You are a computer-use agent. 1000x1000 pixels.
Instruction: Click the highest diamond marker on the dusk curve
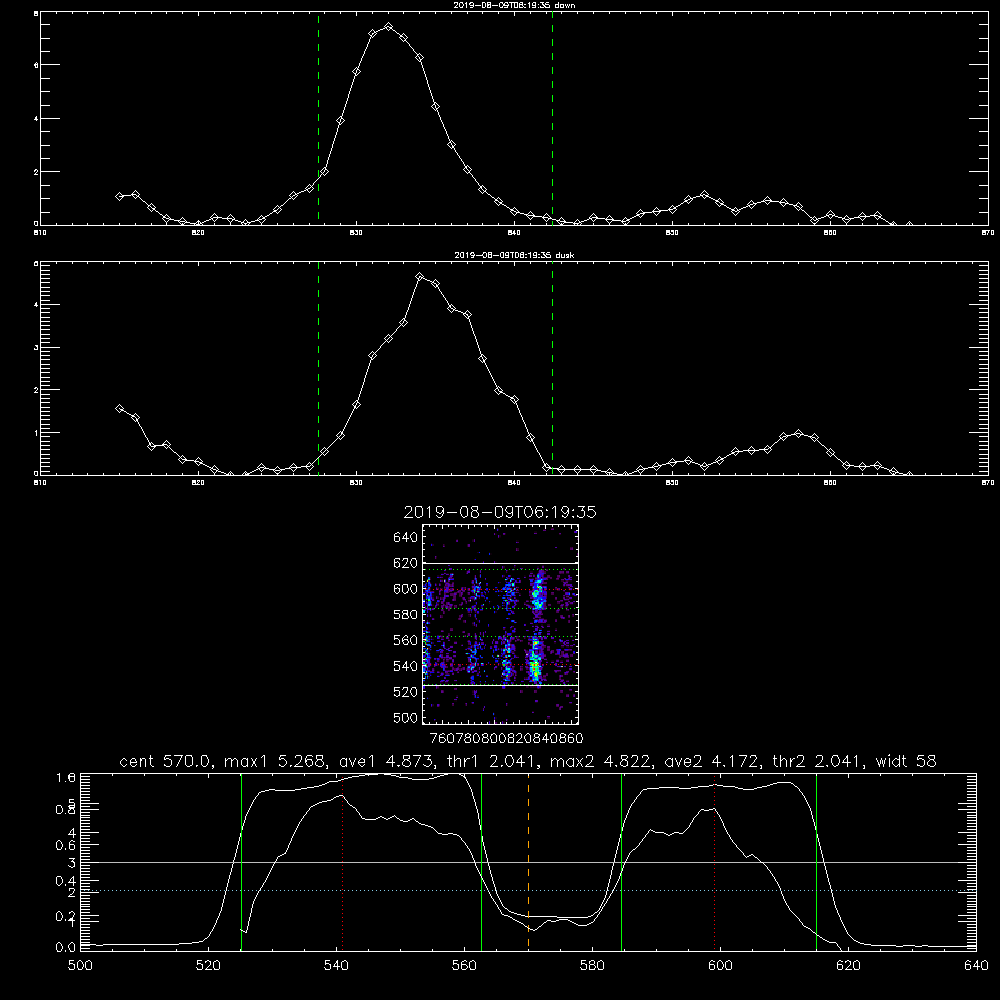pyautogui.click(x=420, y=277)
